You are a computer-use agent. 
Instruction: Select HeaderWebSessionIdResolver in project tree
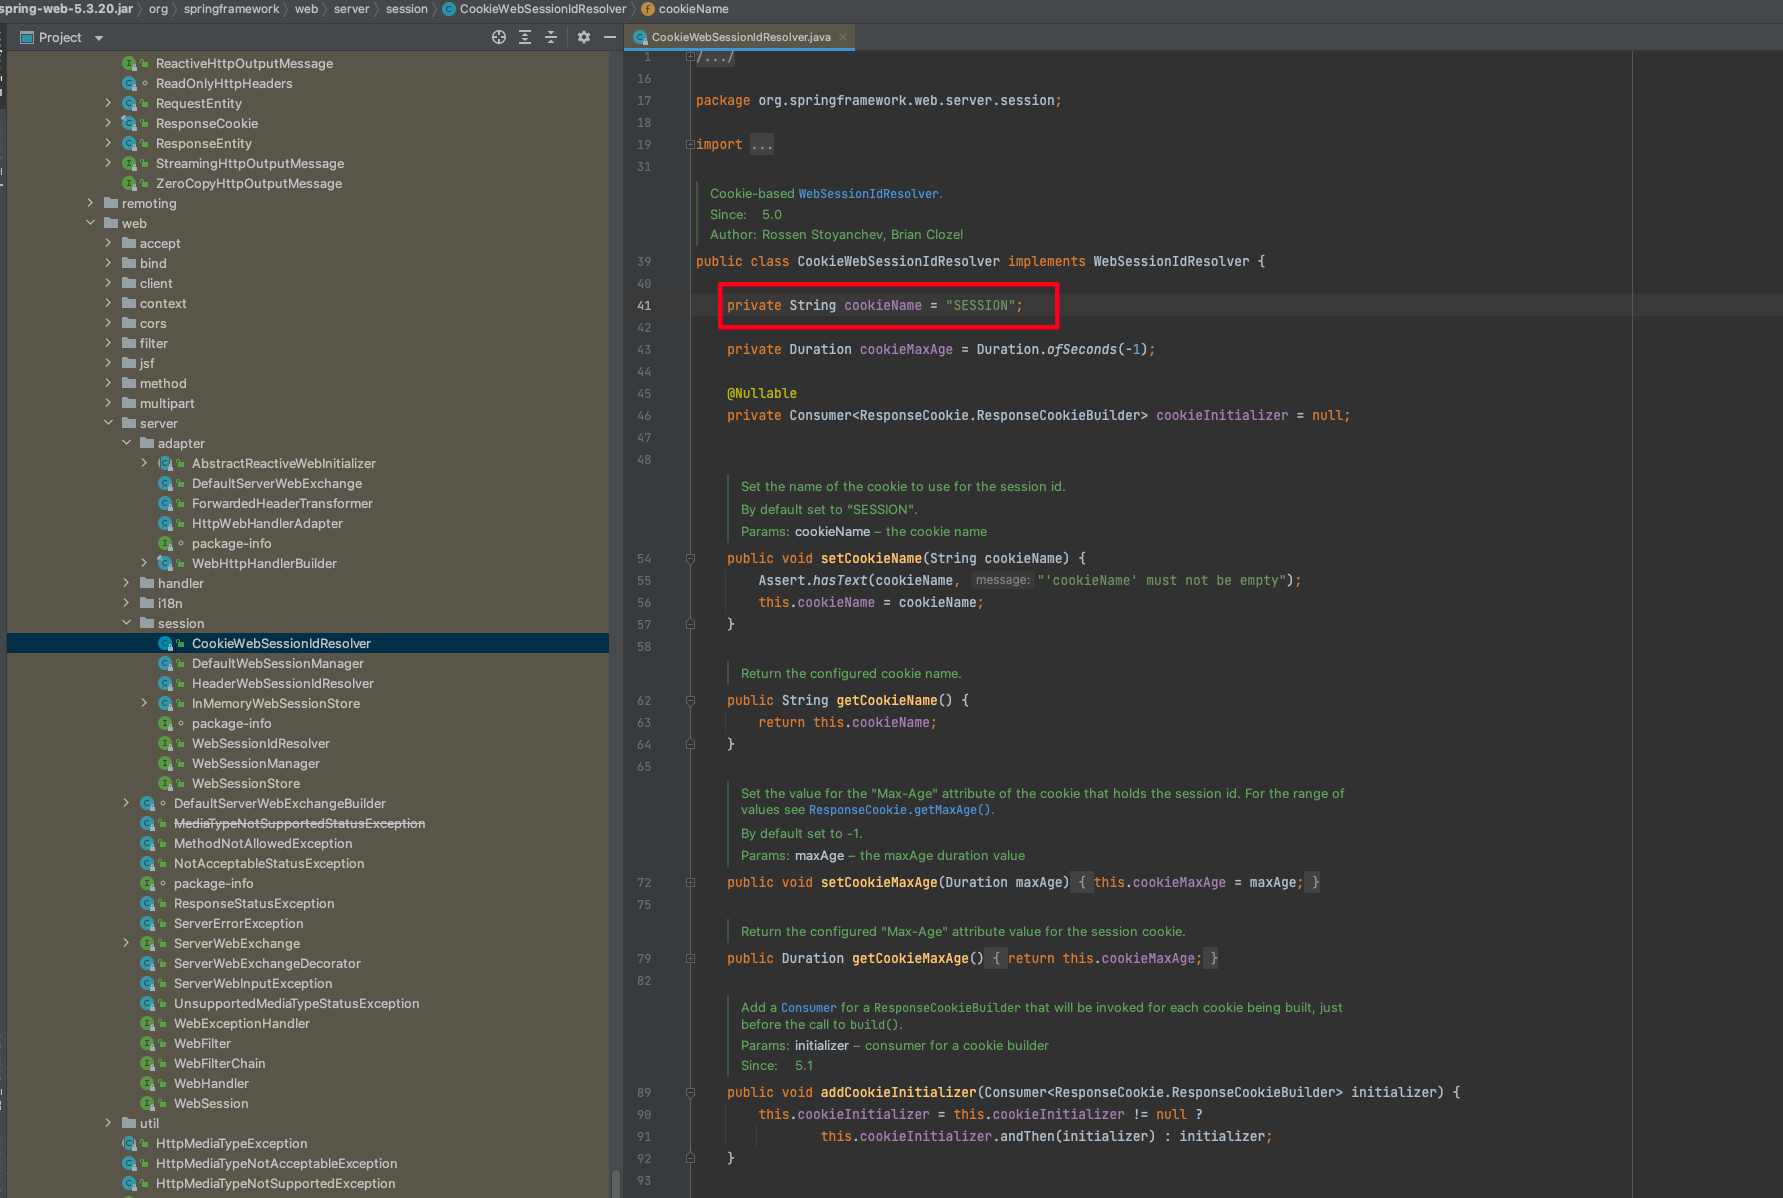(x=282, y=683)
